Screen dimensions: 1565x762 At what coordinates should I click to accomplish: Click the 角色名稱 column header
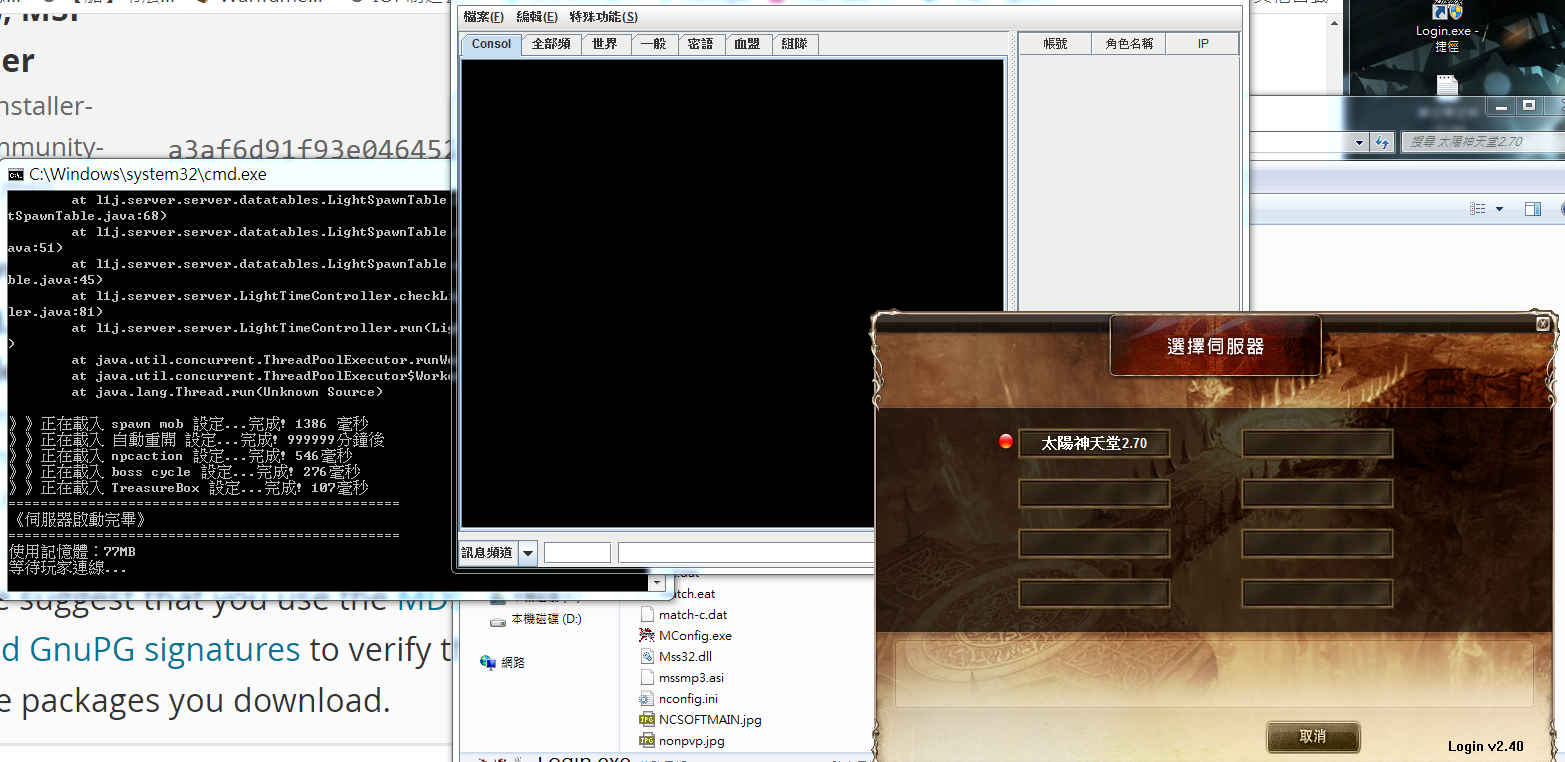(1129, 44)
